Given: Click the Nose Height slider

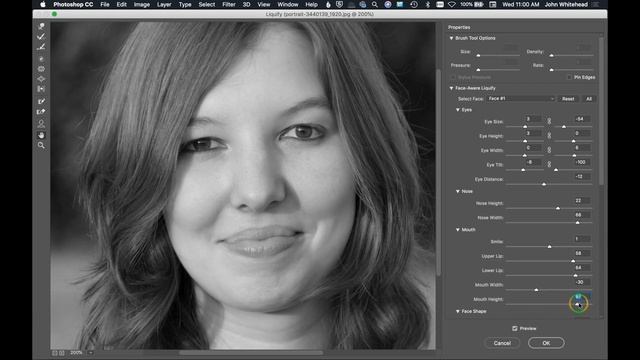Looking at the screenshot, I should click(549, 208).
